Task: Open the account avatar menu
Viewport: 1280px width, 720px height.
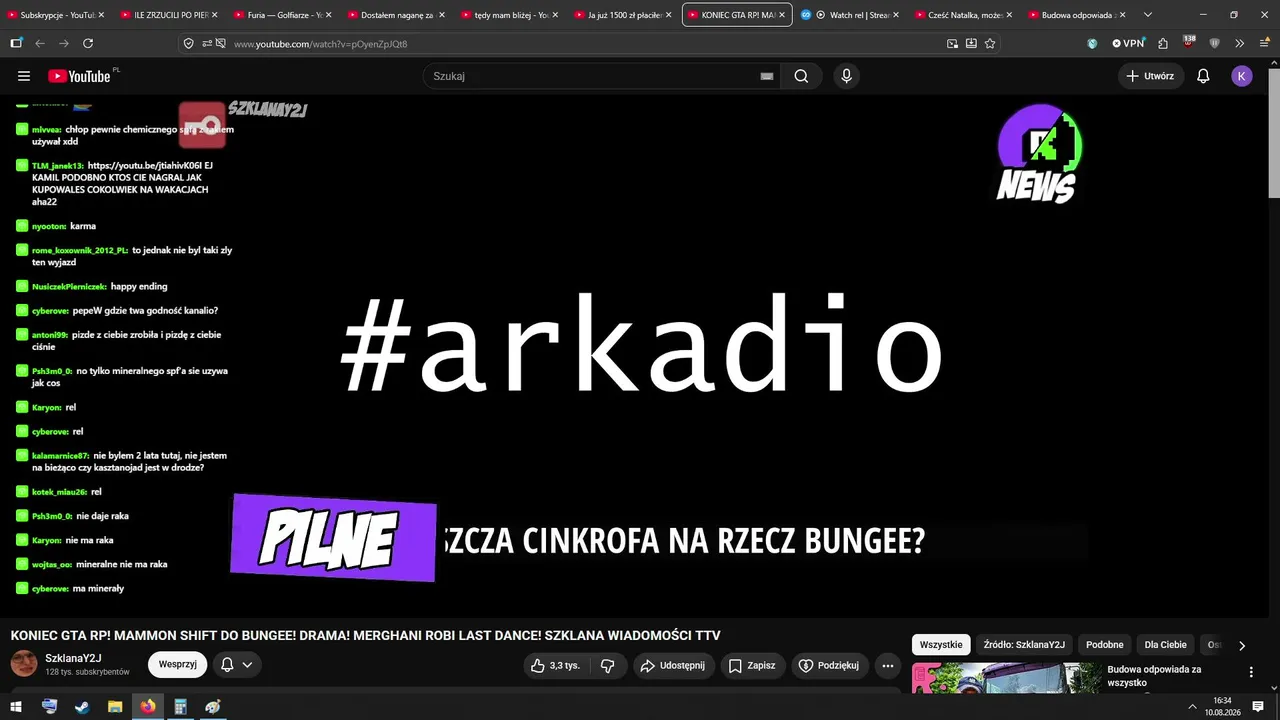Action: point(1242,76)
